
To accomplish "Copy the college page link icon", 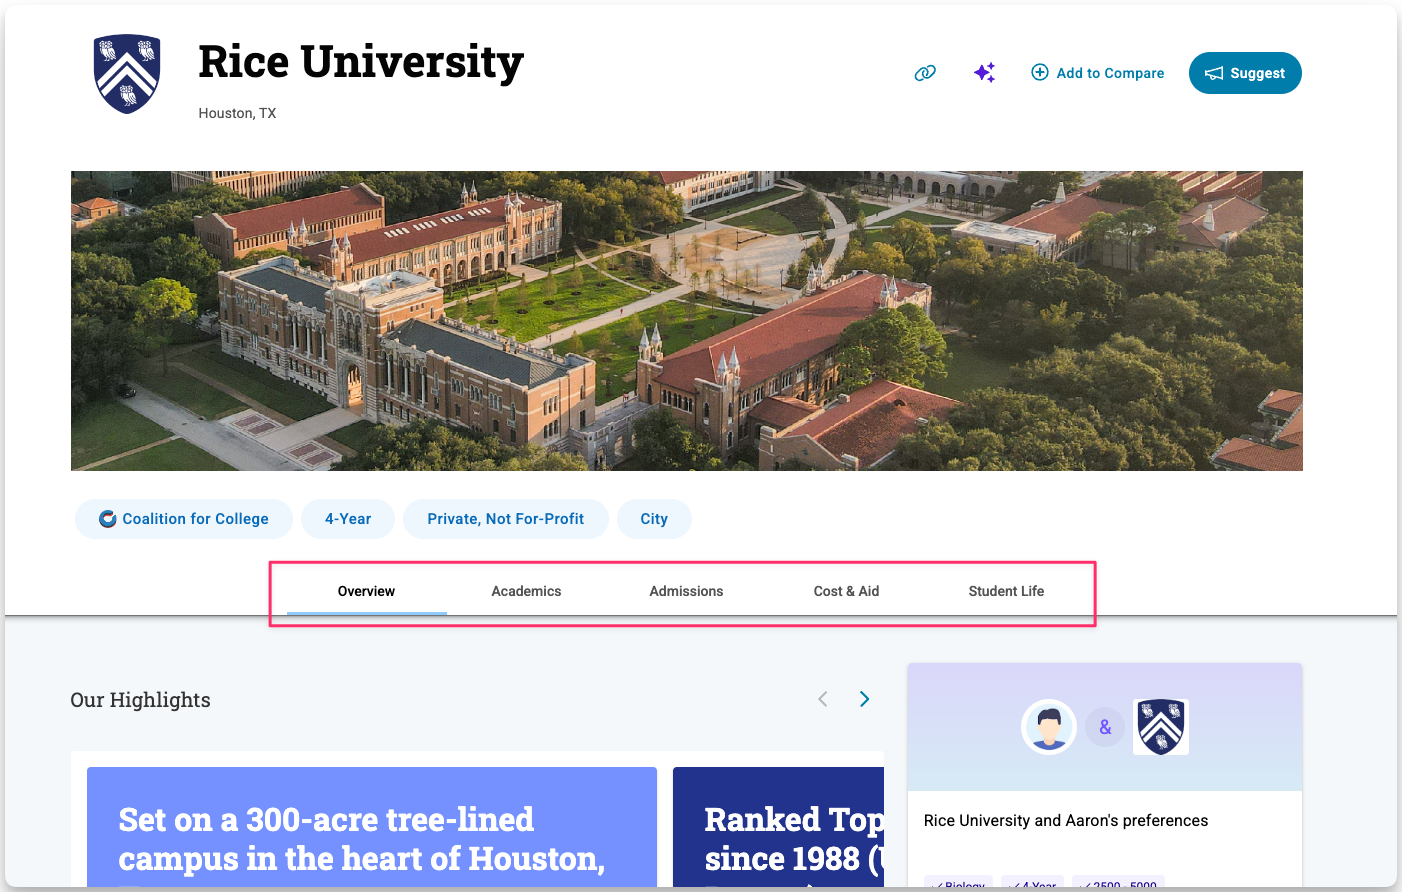I will point(925,73).
